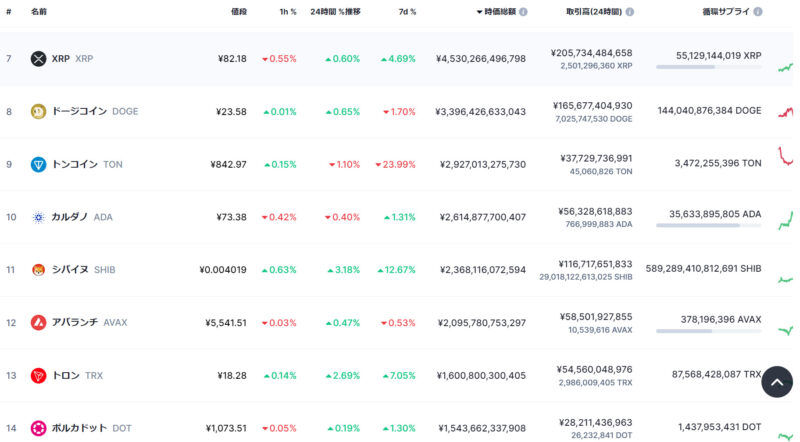Open the アバランチ AVAX link
Screen dimensions: 800x442
tap(89, 323)
